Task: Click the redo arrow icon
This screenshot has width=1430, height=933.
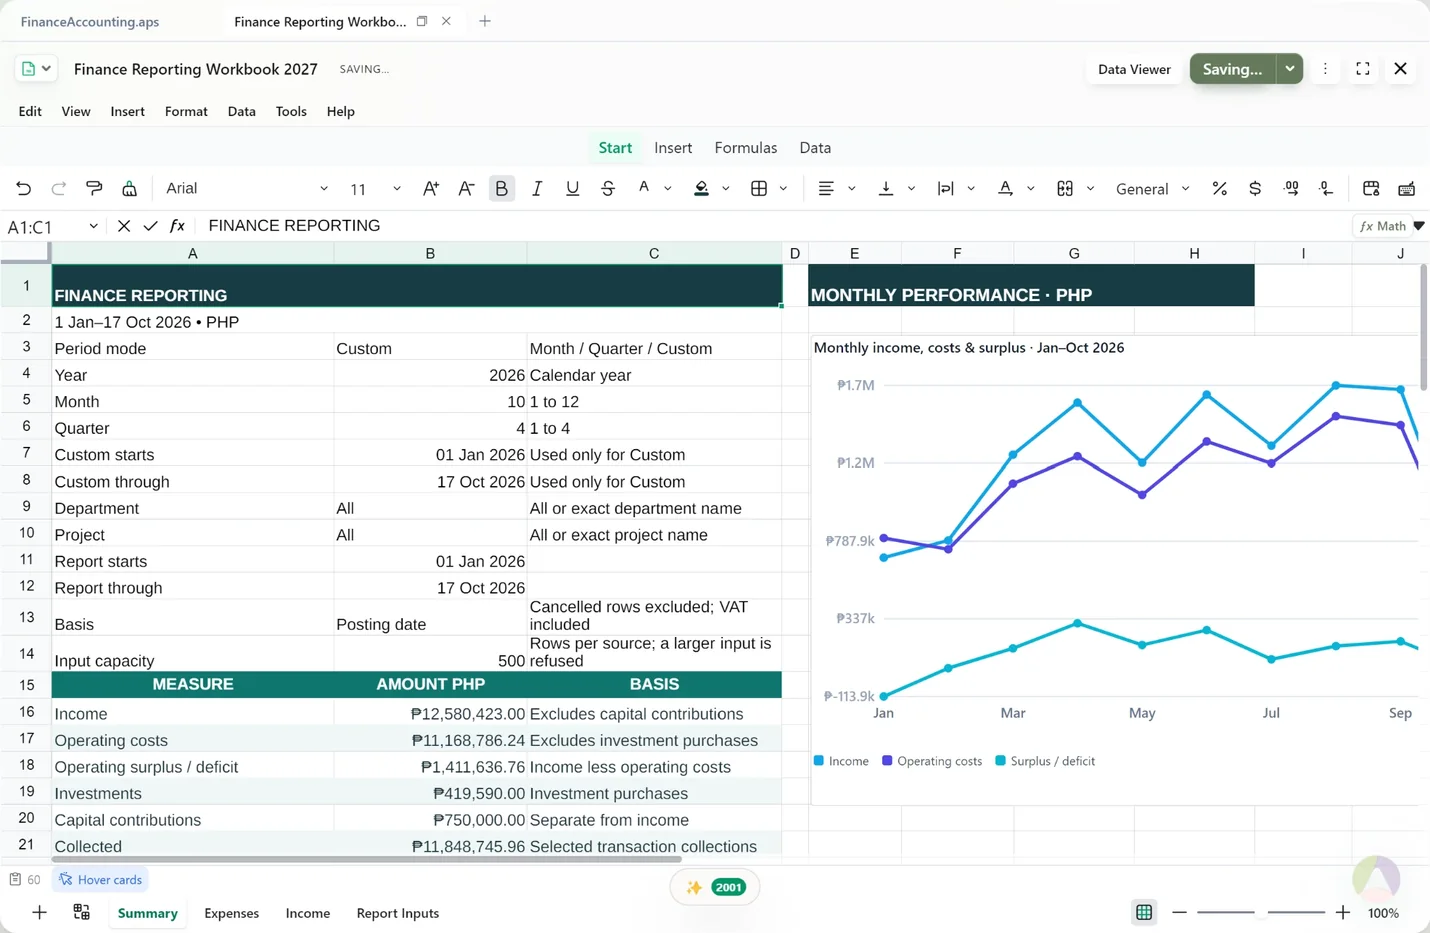Action: 59,188
